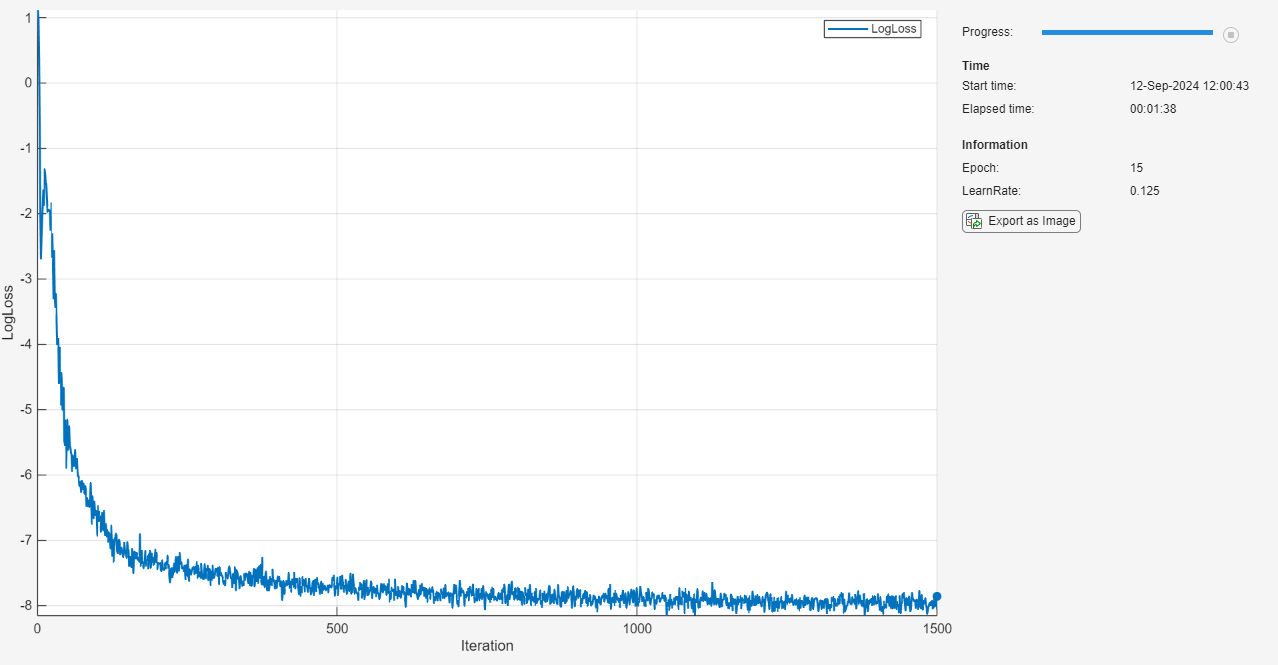Select the Information section heading

coord(994,144)
